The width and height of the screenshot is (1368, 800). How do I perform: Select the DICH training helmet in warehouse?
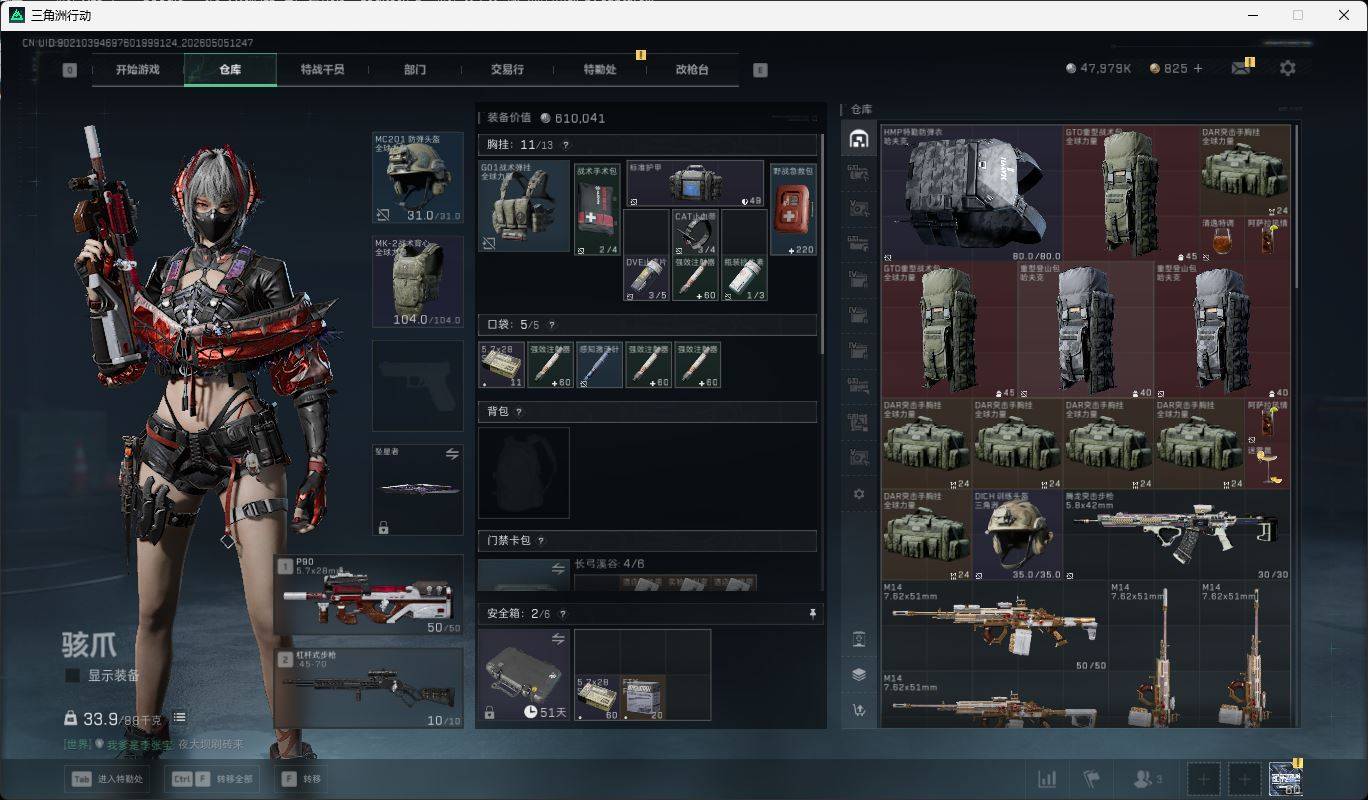pos(1017,535)
